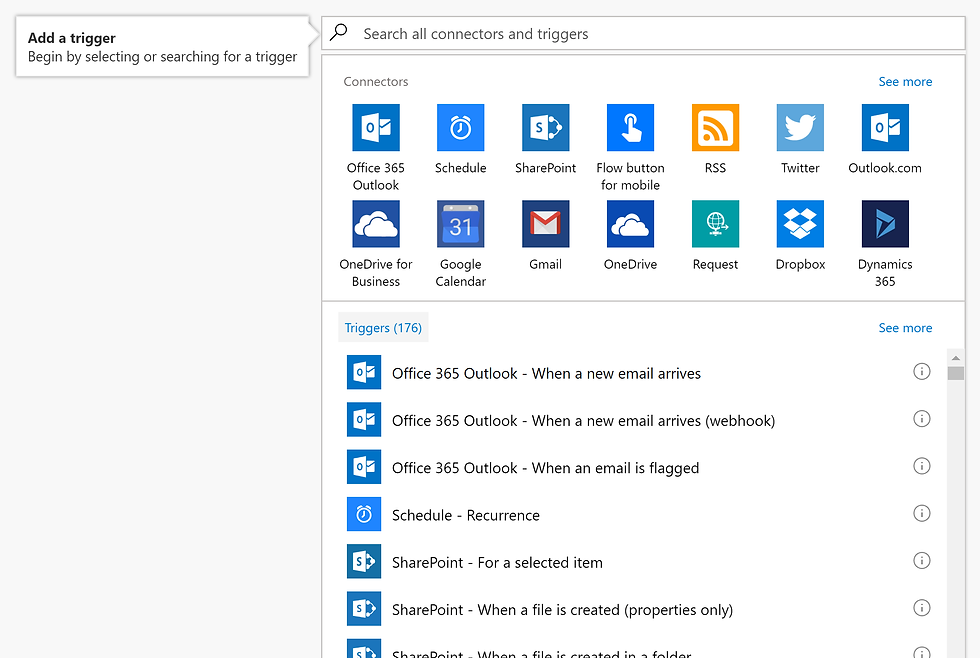
Task: Show info for SharePoint For a selected item
Action: [x=922, y=561]
